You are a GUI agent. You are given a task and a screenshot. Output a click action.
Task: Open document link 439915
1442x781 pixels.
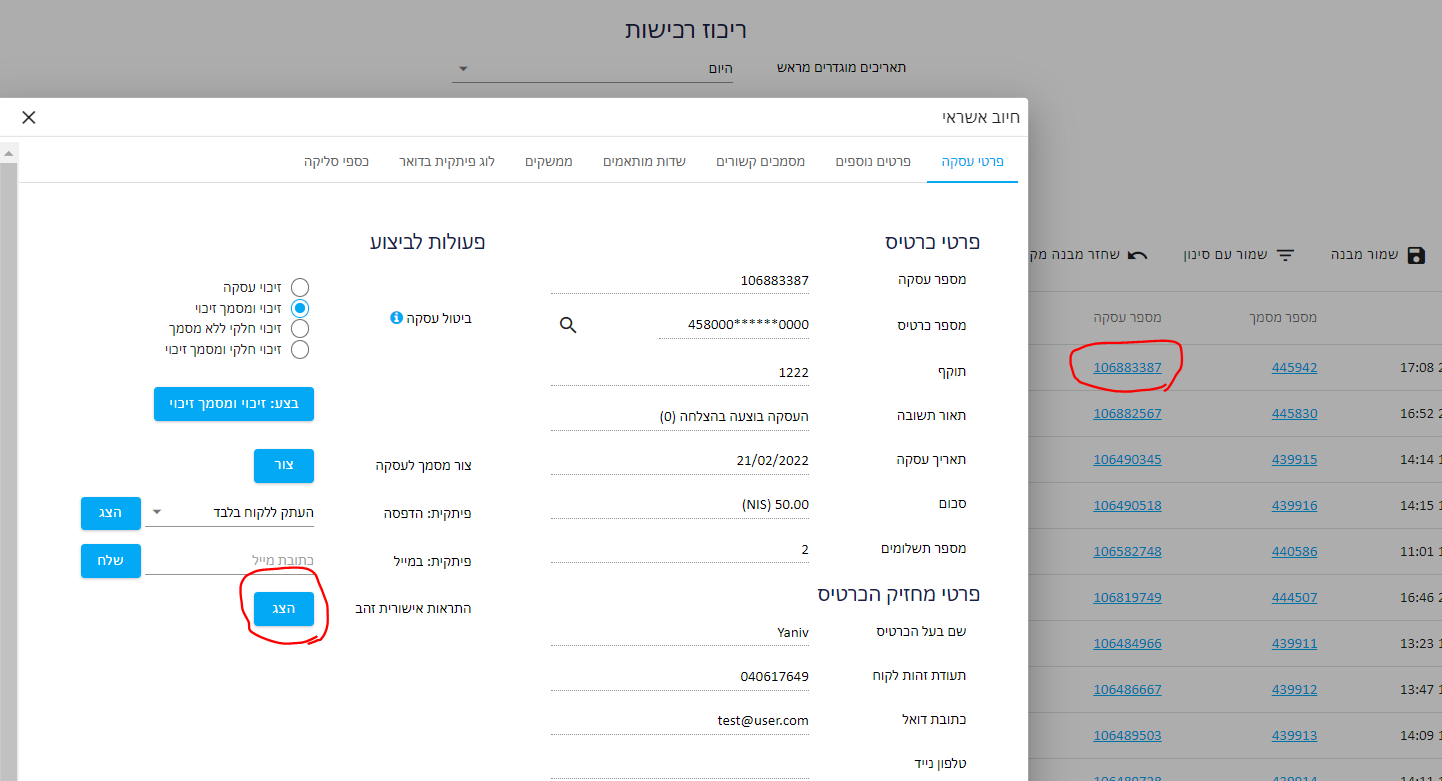click(x=1294, y=459)
